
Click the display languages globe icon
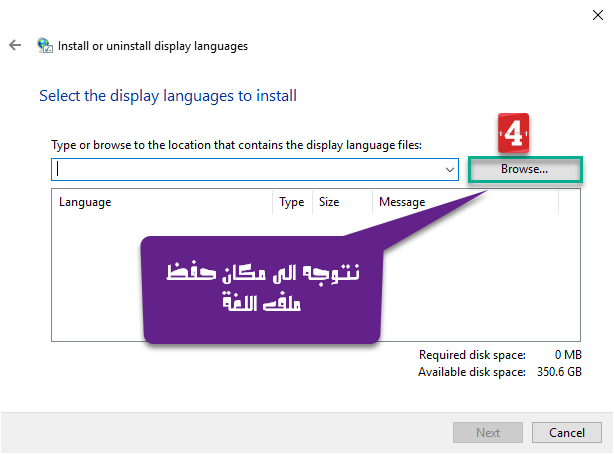pos(45,45)
